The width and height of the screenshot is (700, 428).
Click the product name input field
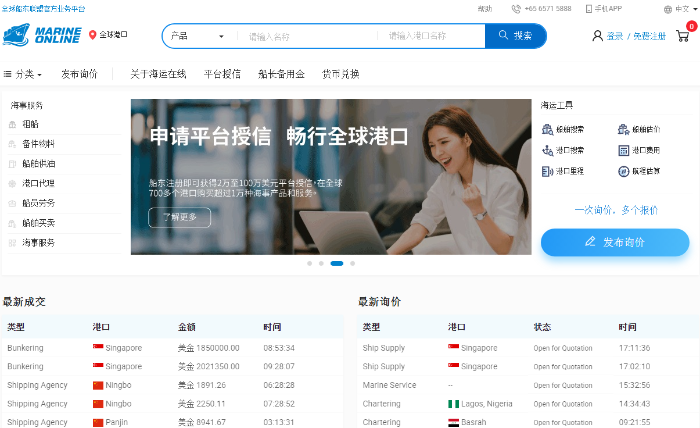pyautogui.click(x=305, y=36)
